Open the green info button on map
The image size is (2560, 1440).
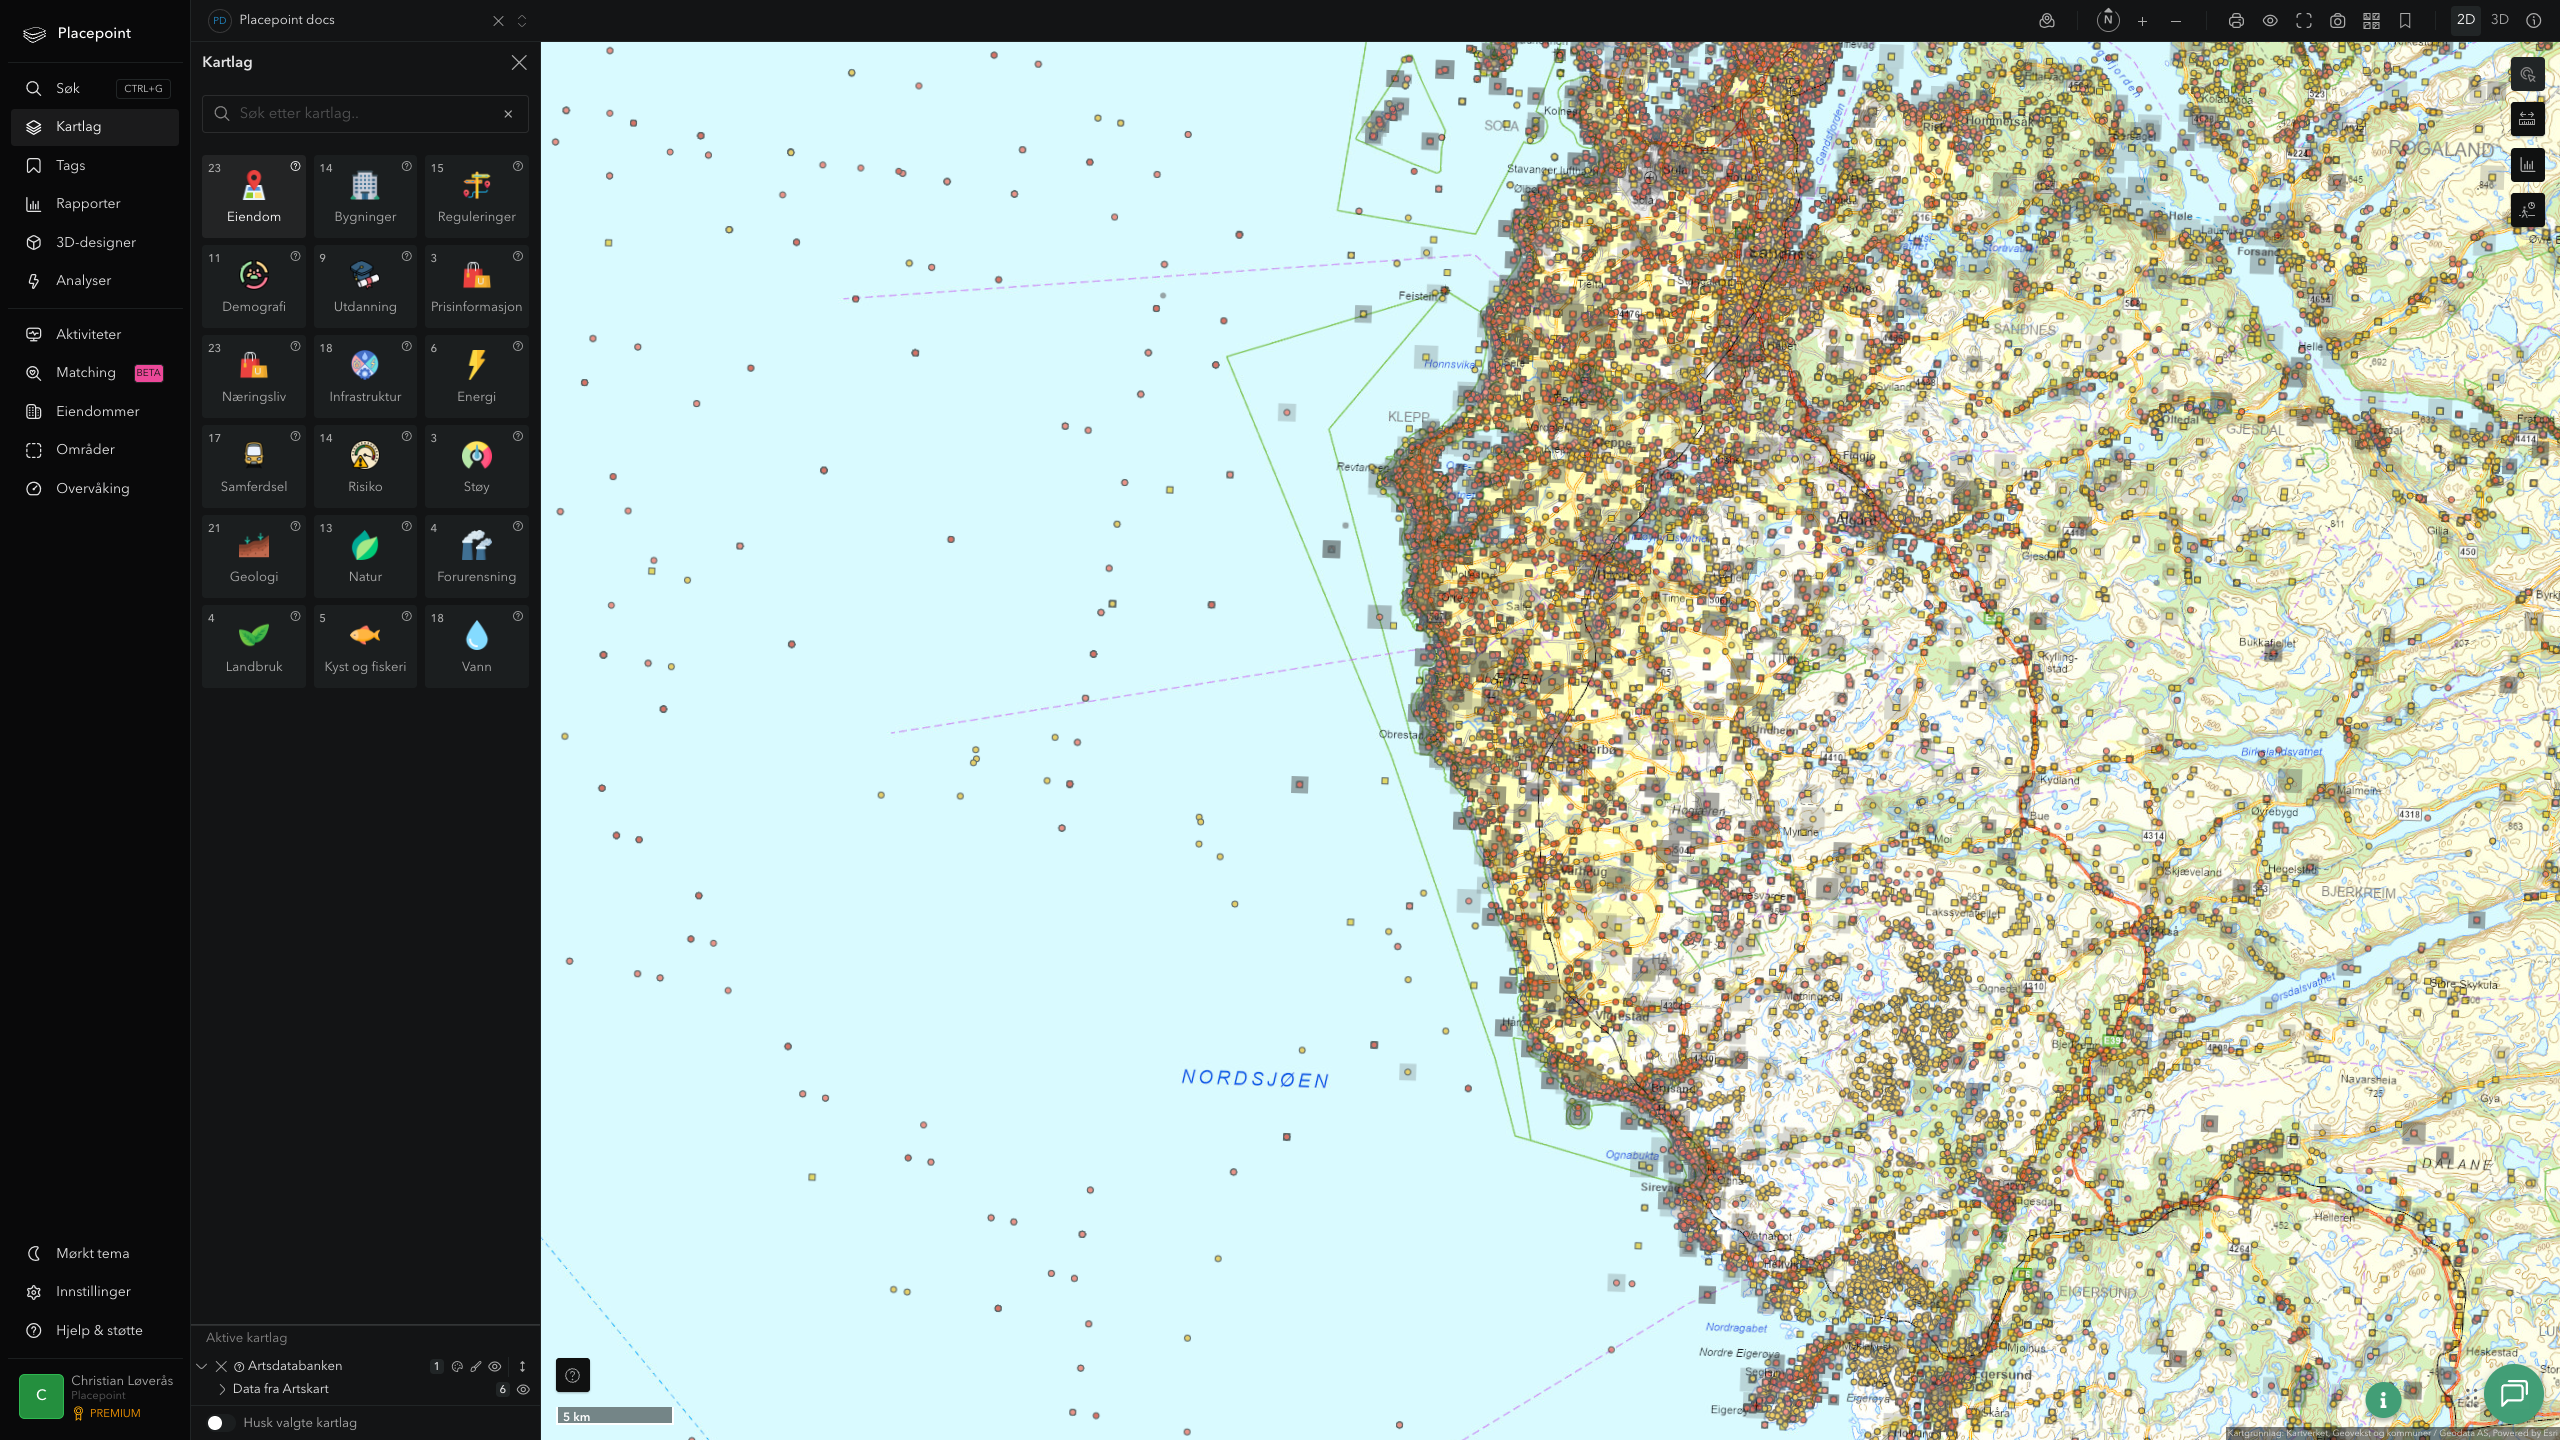coord(2383,1400)
